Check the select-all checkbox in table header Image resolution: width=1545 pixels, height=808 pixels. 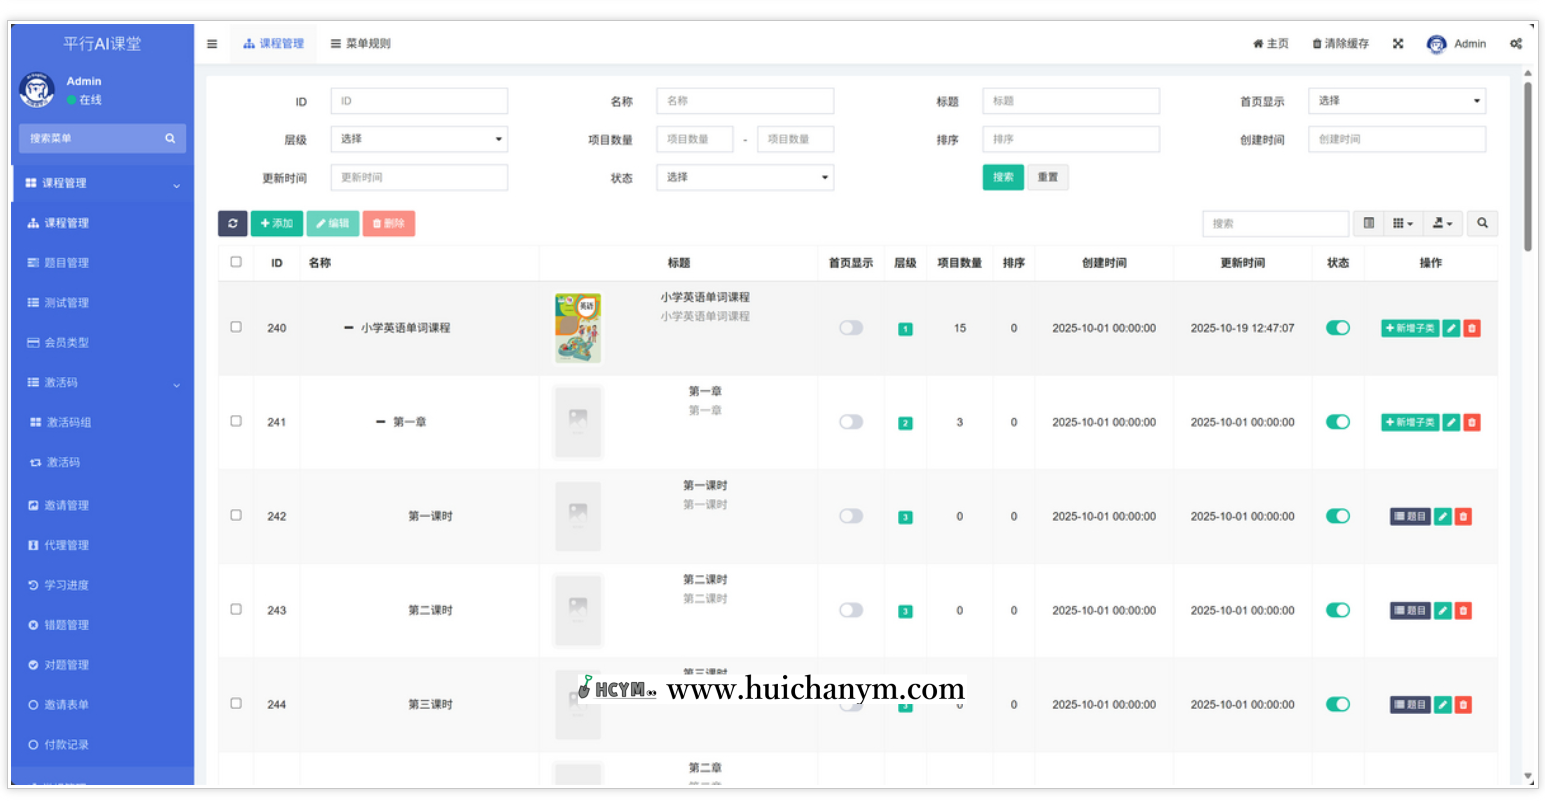[235, 262]
